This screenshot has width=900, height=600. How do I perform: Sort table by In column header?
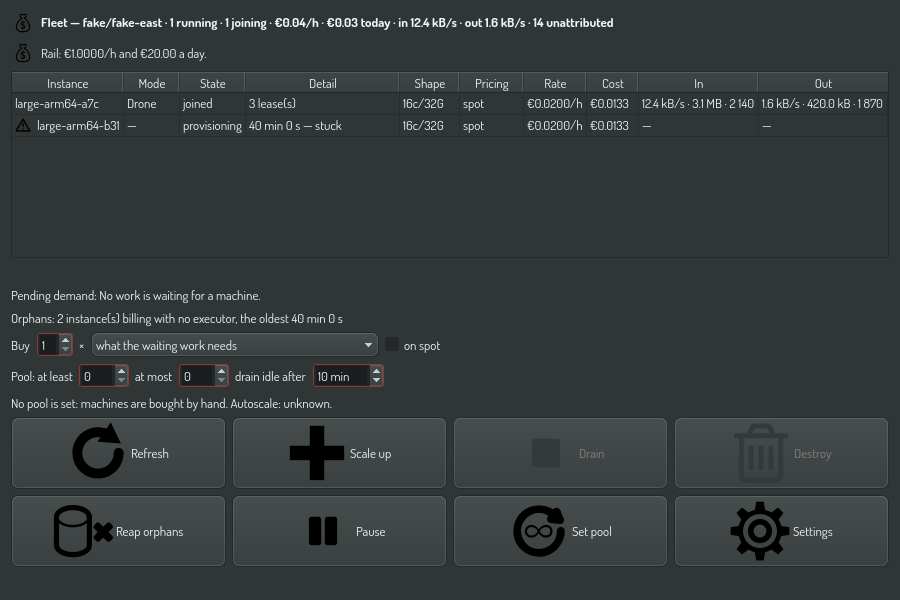coord(698,83)
